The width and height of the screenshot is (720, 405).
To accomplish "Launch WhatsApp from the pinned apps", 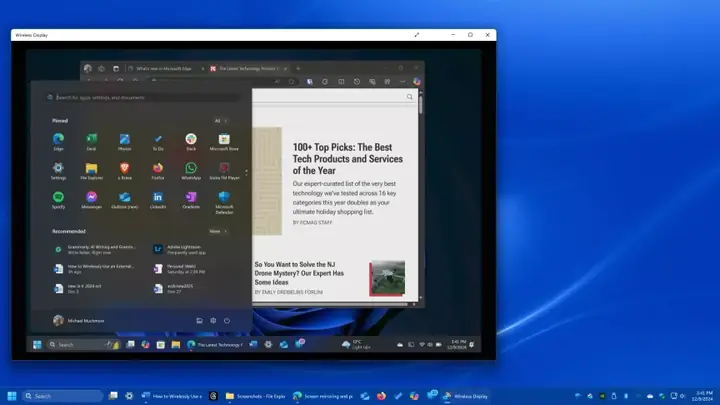I will 191,171.
